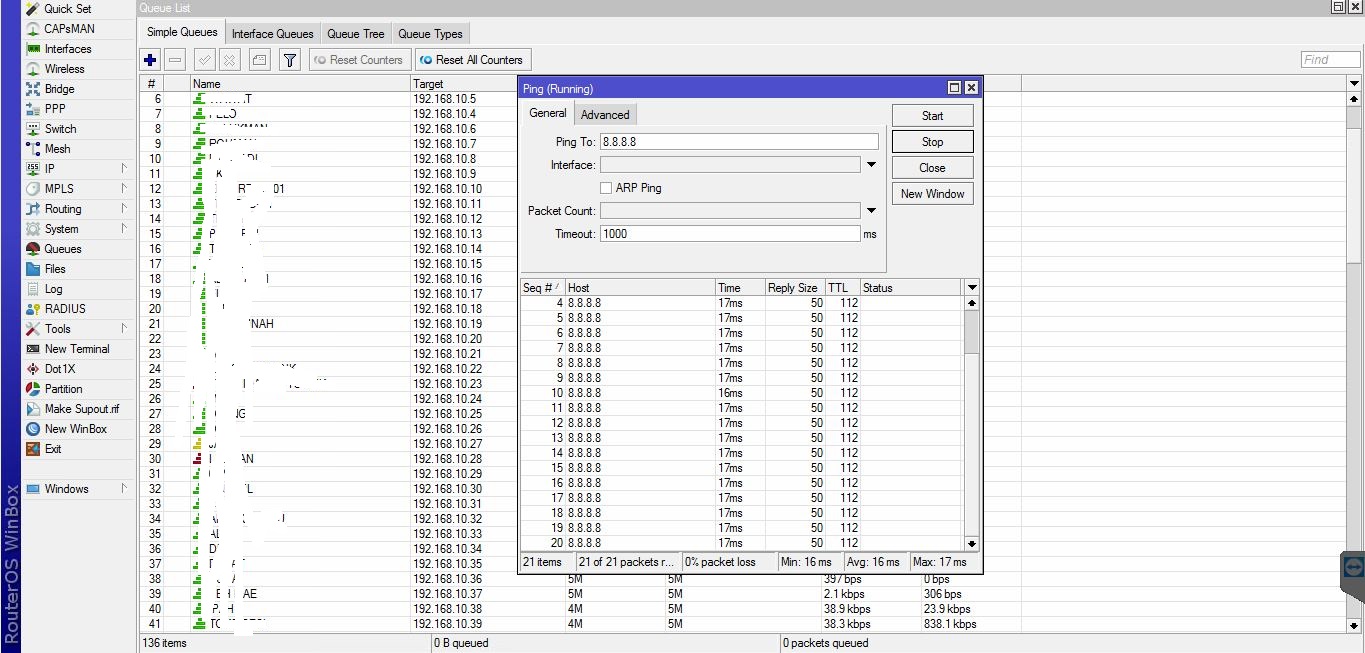Select the General tab in Ping
The height and width of the screenshot is (653, 1365).
(548, 113)
